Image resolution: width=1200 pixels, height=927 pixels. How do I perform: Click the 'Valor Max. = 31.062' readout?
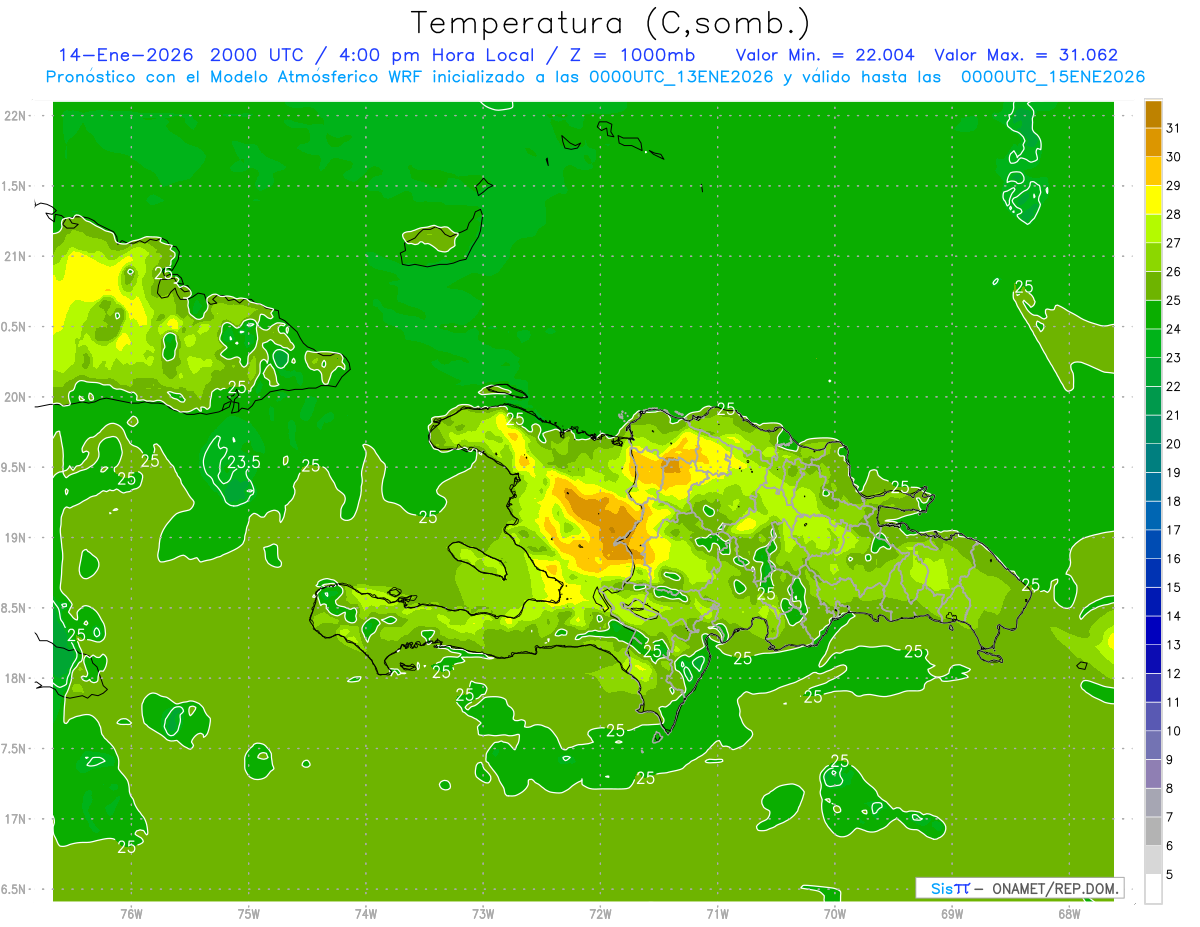click(x=1026, y=55)
